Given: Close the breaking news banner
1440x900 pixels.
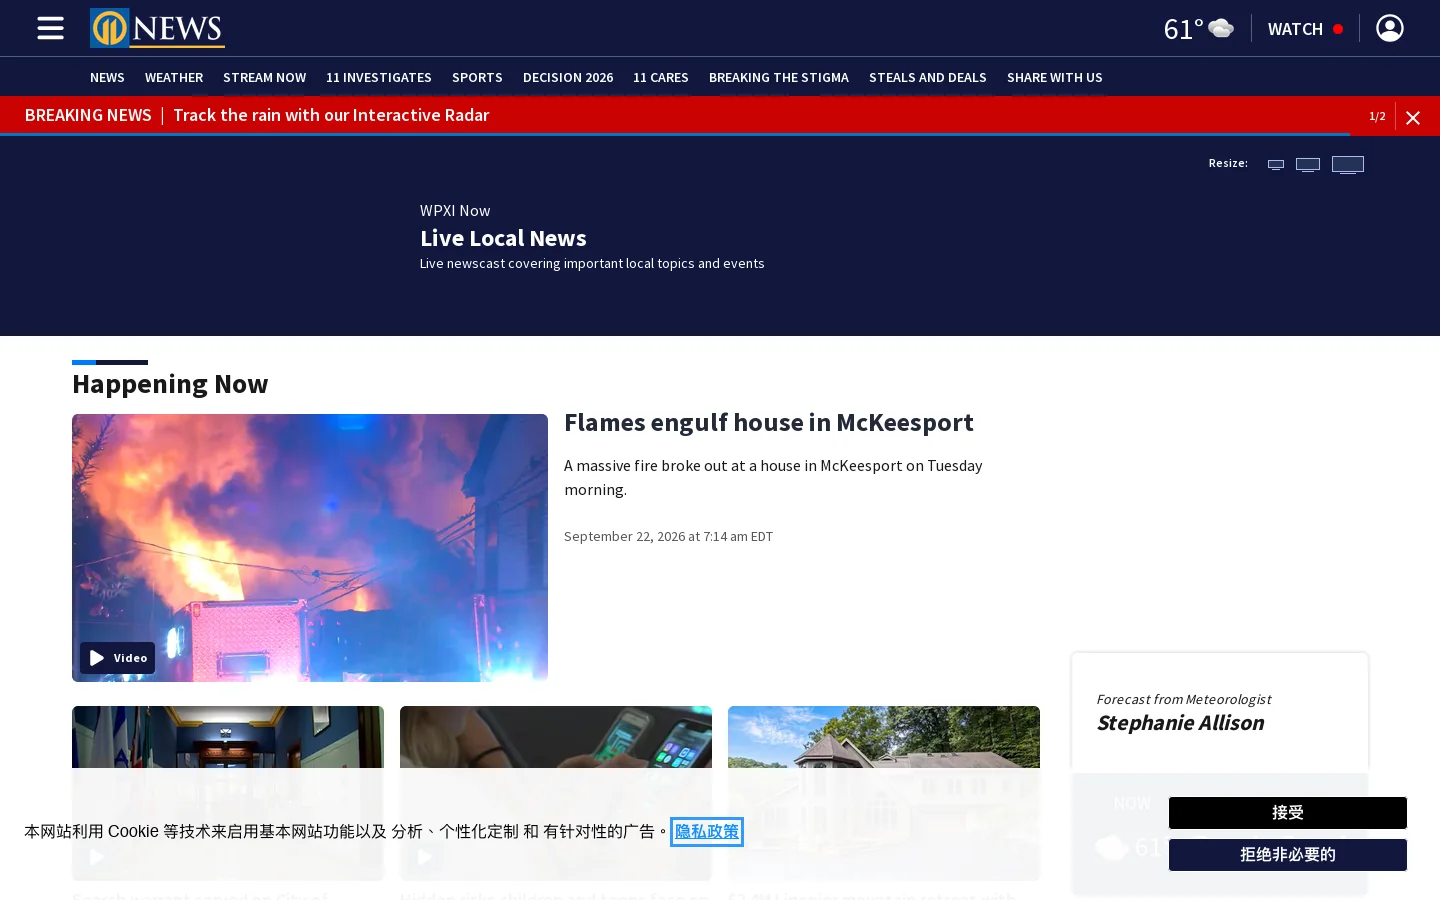Looking at the screenshot, I should tap(1413, 117).
